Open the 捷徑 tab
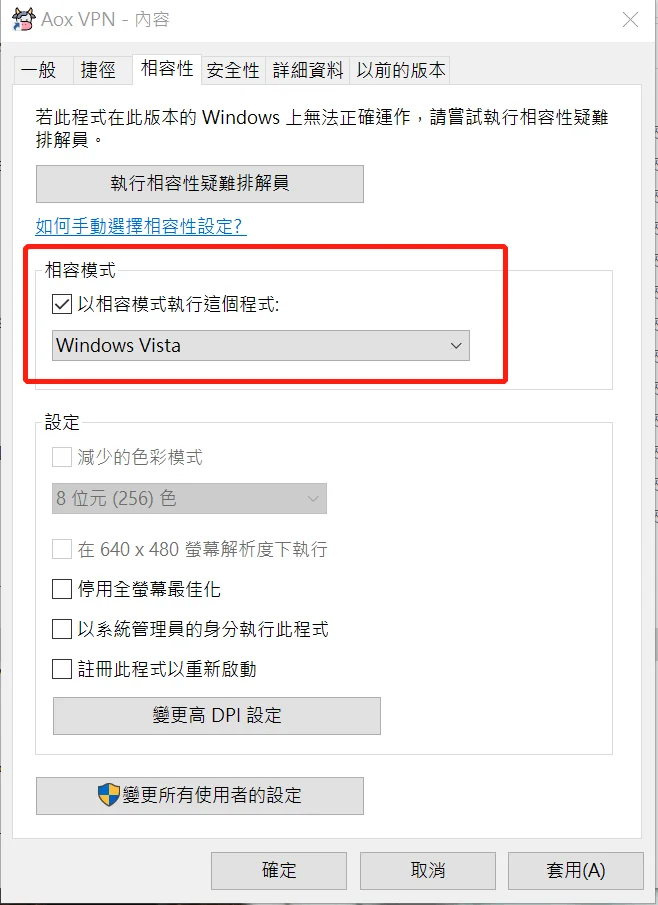The image size is (658, 905). (x=98, y=70)
